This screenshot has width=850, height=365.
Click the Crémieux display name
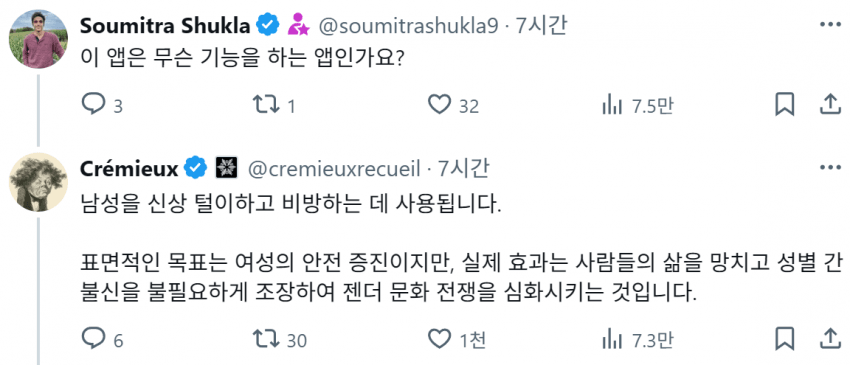tap(129, 169)
